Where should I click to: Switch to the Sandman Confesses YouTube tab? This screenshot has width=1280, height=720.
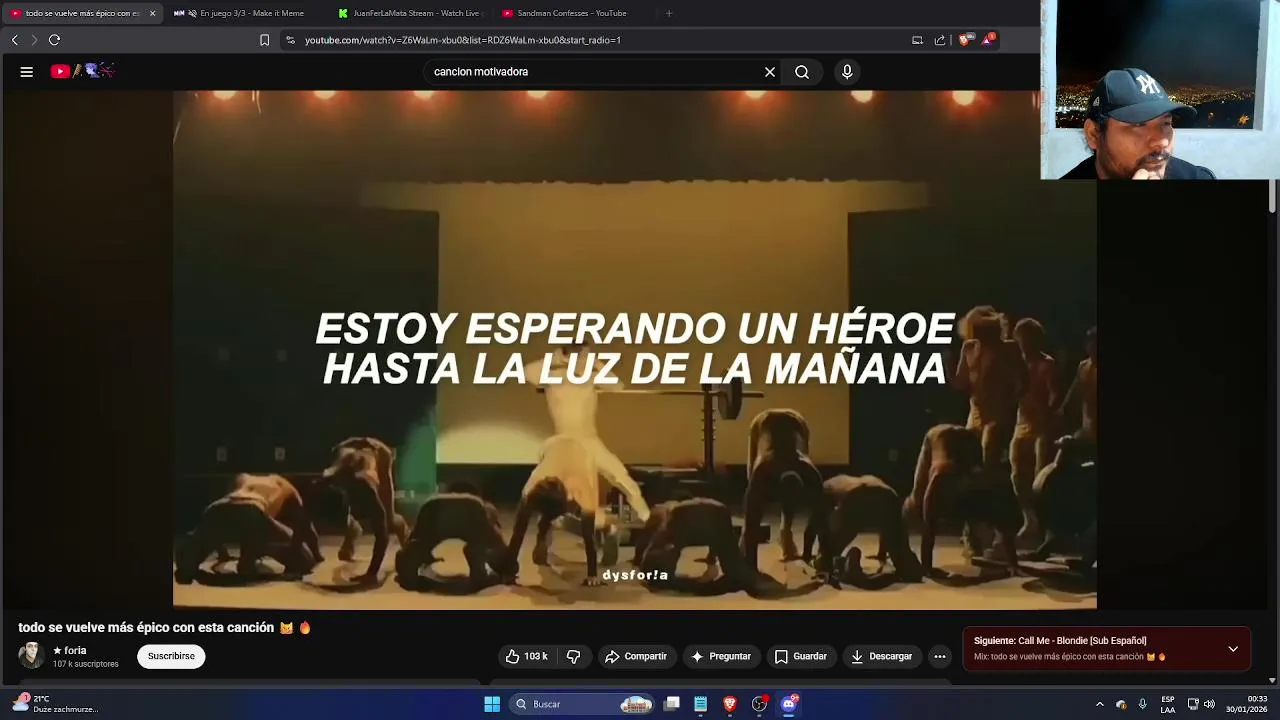[575, 13]
